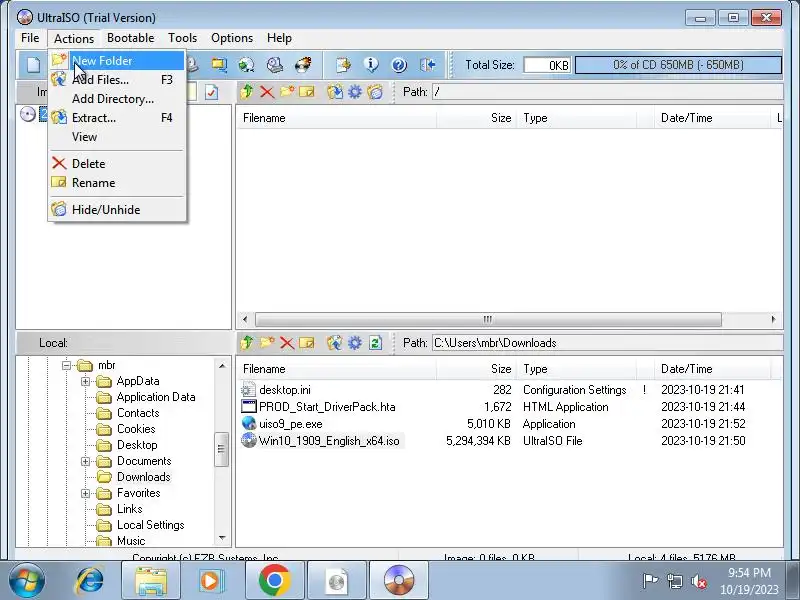This screenshot has height=600, width=800.
Task: Open Google Chrome from the taskbar
Action: click(274, 581)
